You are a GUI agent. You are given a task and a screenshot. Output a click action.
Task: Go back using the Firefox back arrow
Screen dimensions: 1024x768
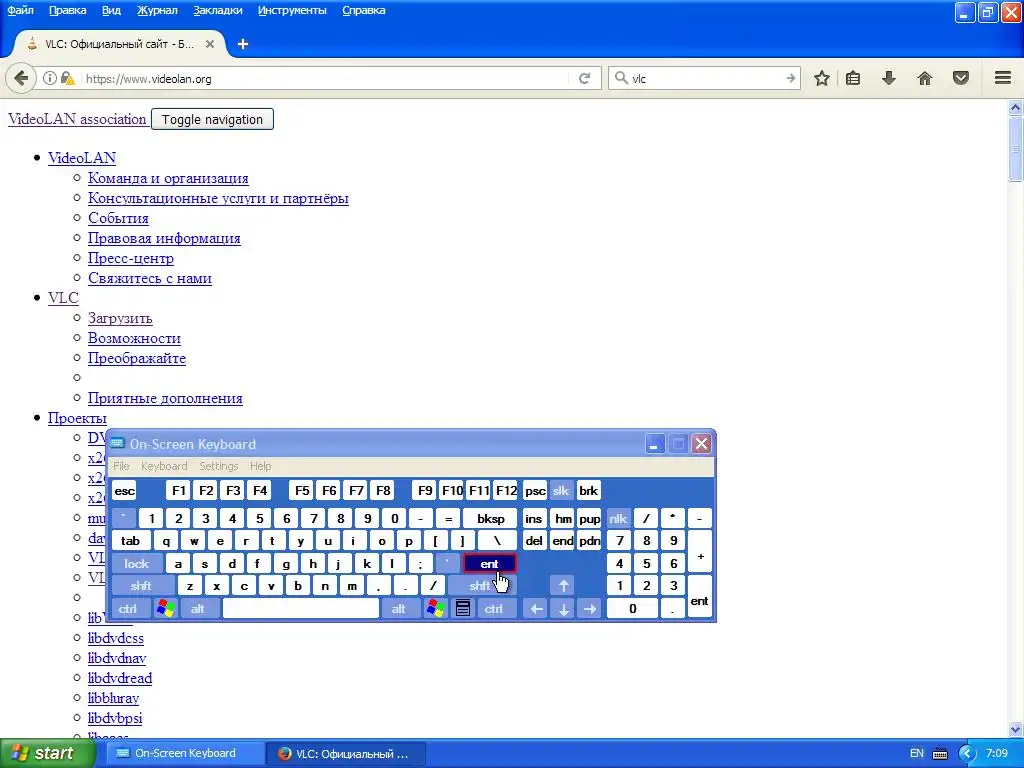(21, 78)
